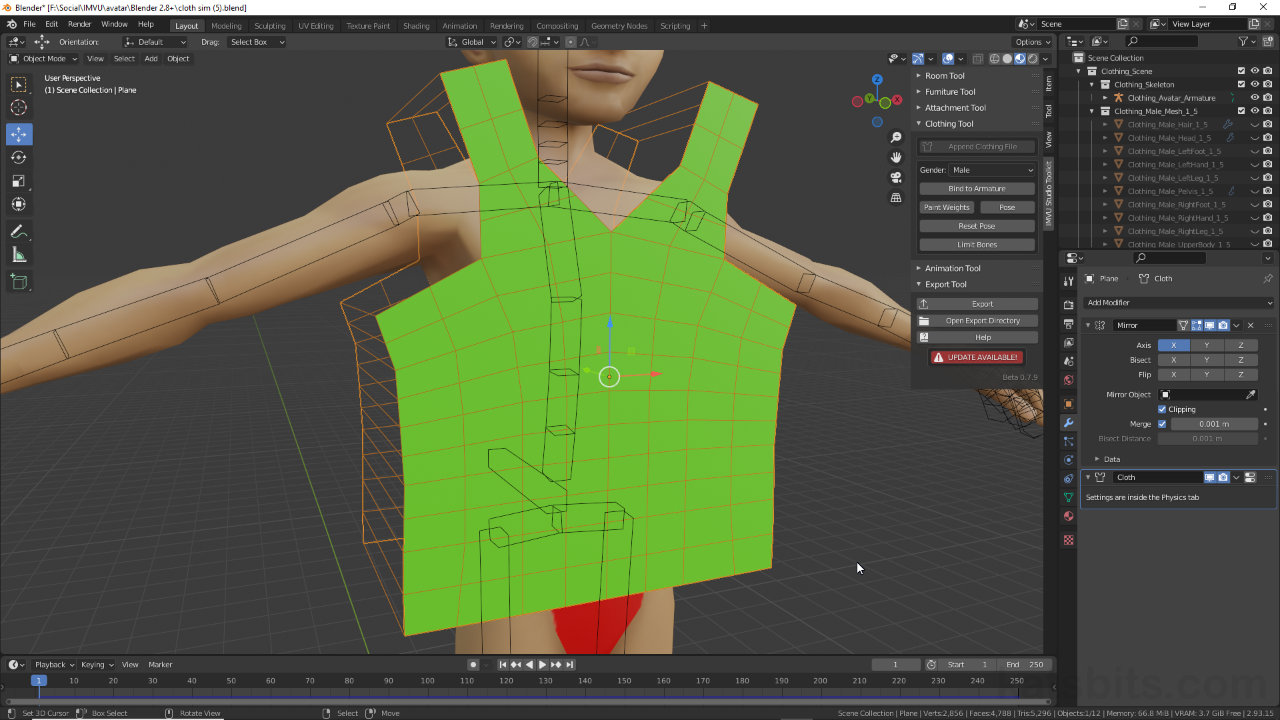The width and height of the screenshot is (1280, 720).
Task: Adjust the Merge distance 0.001 m field
Action: coord(1215,424)
